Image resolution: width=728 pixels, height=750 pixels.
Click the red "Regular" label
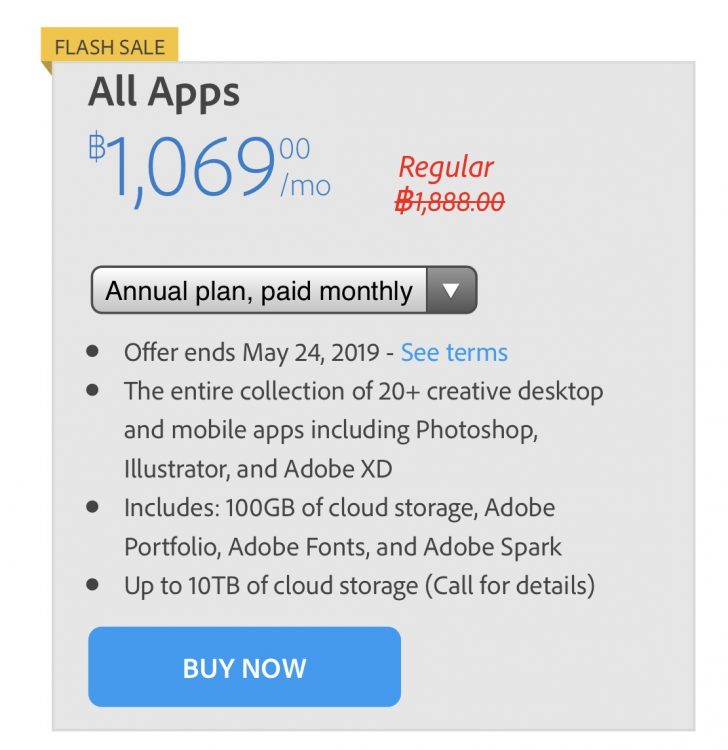[446, 167]
